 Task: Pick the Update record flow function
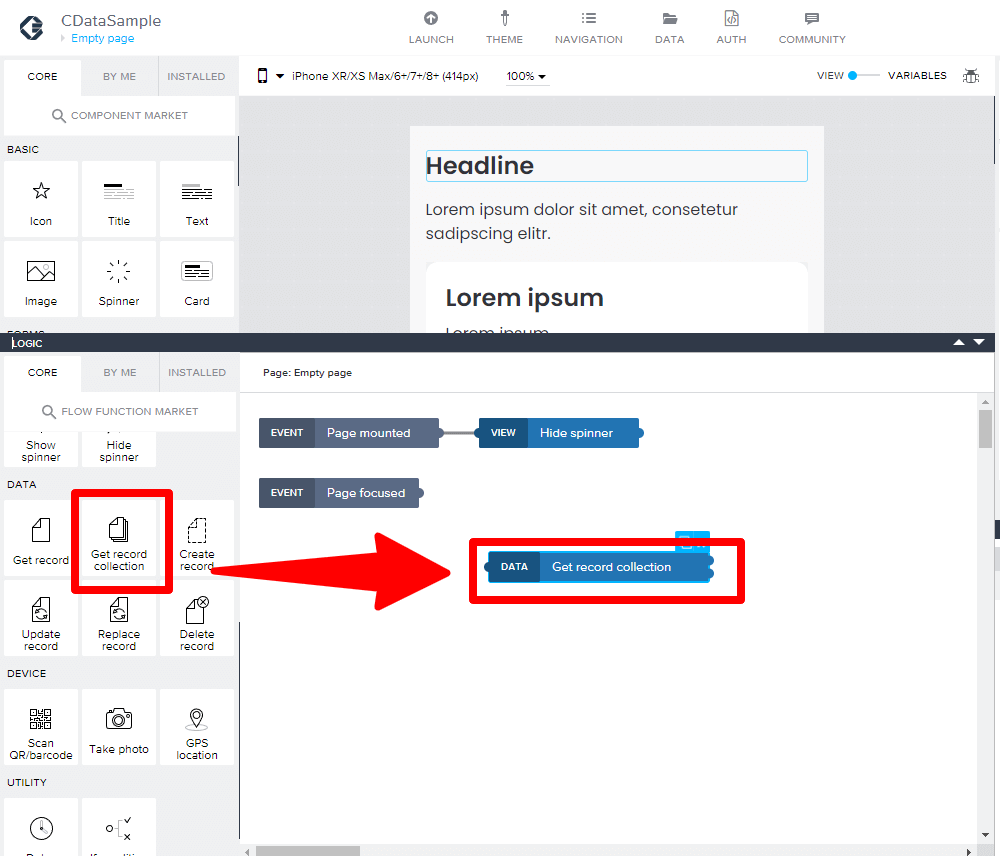(x=41, y=618)
